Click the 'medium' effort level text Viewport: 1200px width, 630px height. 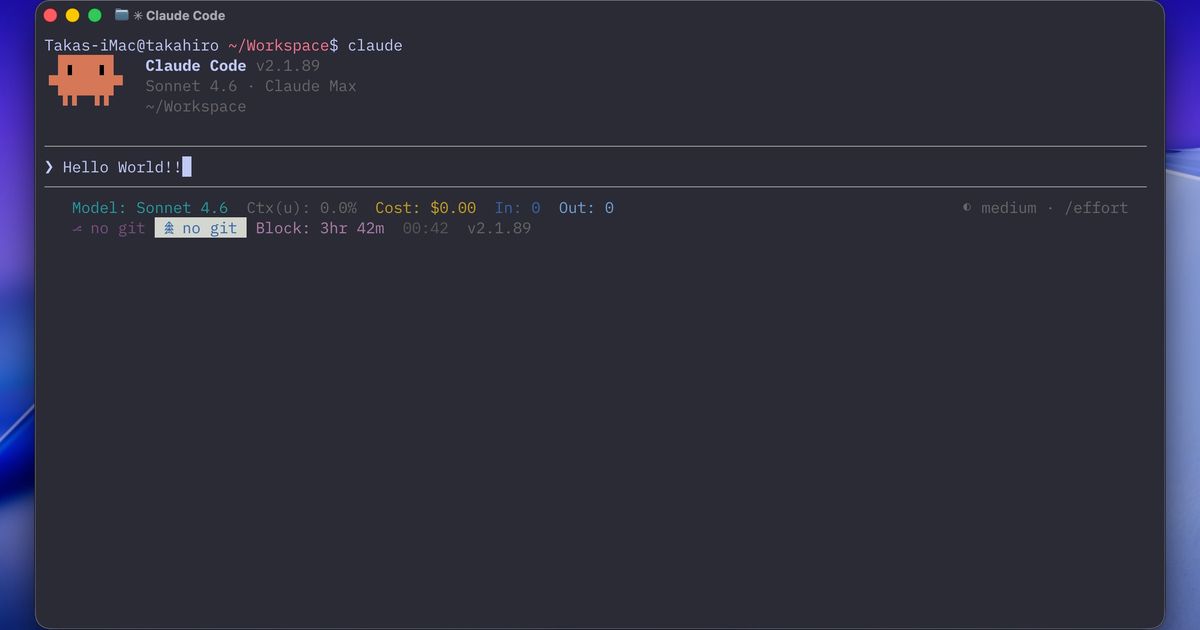tap(1008, 208)
